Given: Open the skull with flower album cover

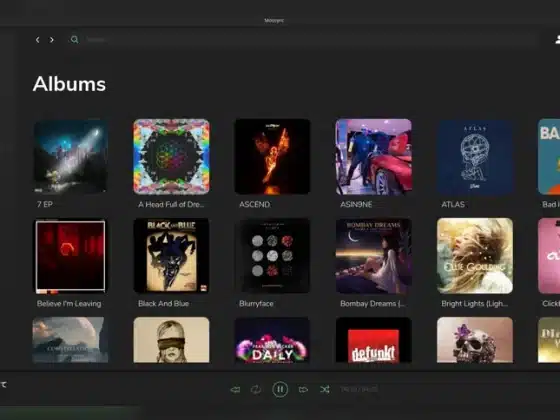Looking at the screenshot, I should pyautogui.click(x=475, y=340).
